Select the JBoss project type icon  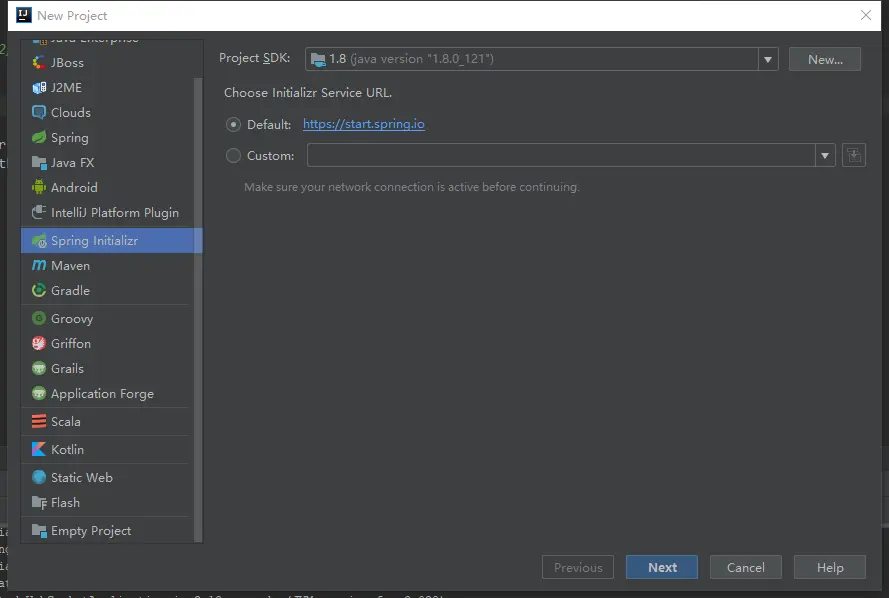click(x=39, y=62)
